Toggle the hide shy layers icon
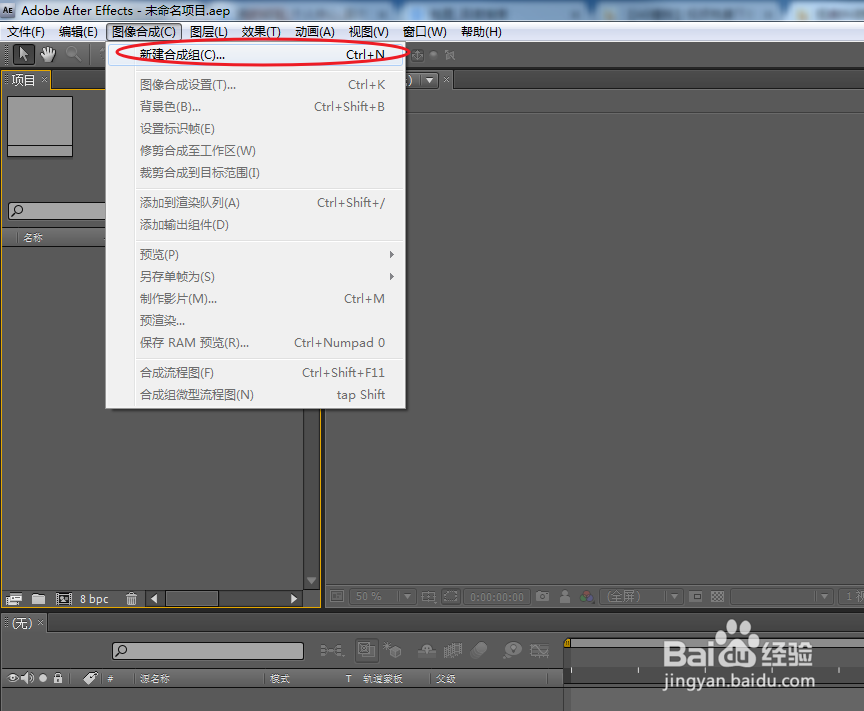The image size is (864, 711). coord(427,651)
